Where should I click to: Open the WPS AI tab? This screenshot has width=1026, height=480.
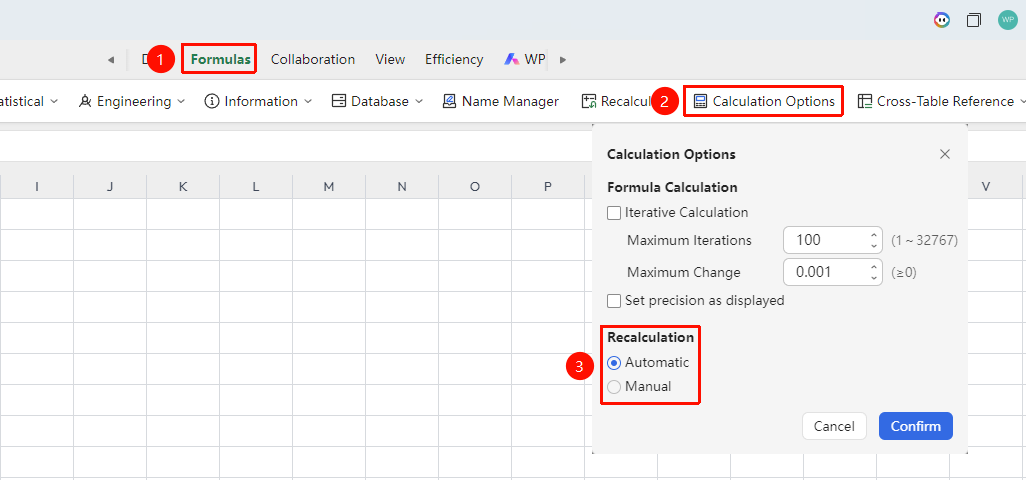pos(525,60)
